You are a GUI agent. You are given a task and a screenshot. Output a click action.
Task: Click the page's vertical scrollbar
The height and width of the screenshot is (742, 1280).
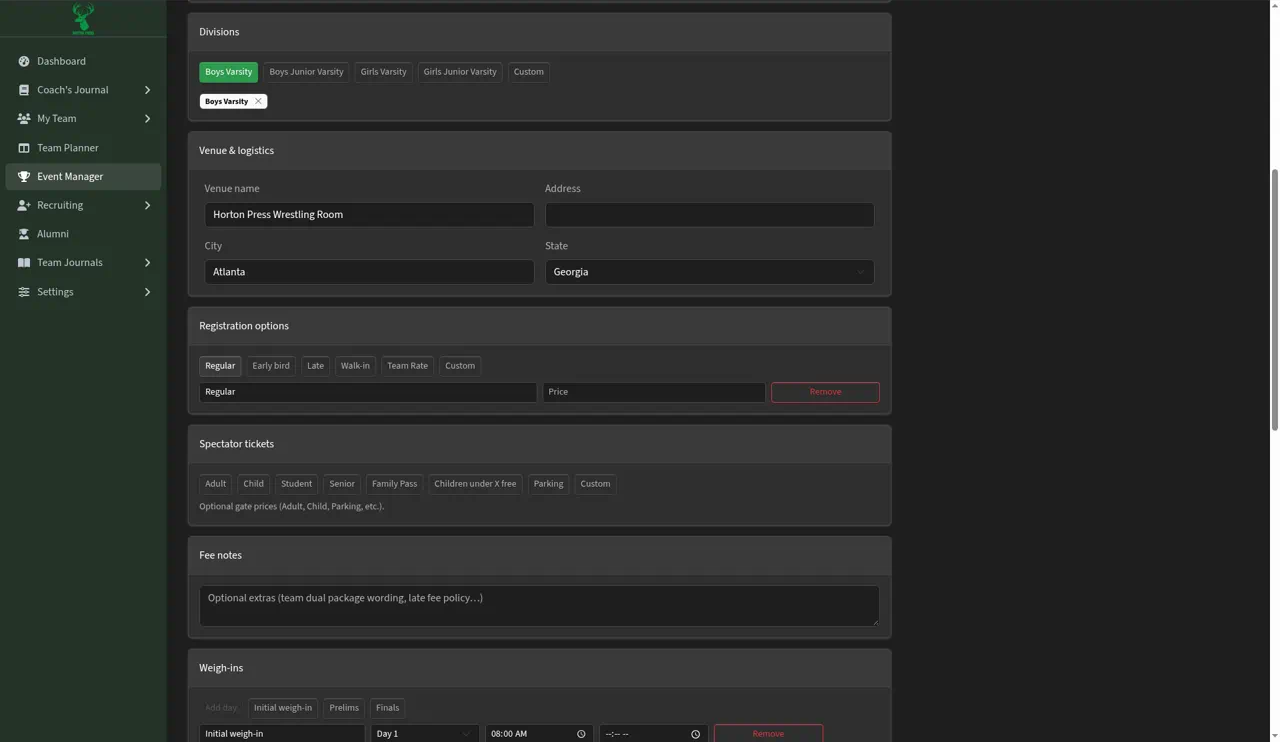[1275, 300]
